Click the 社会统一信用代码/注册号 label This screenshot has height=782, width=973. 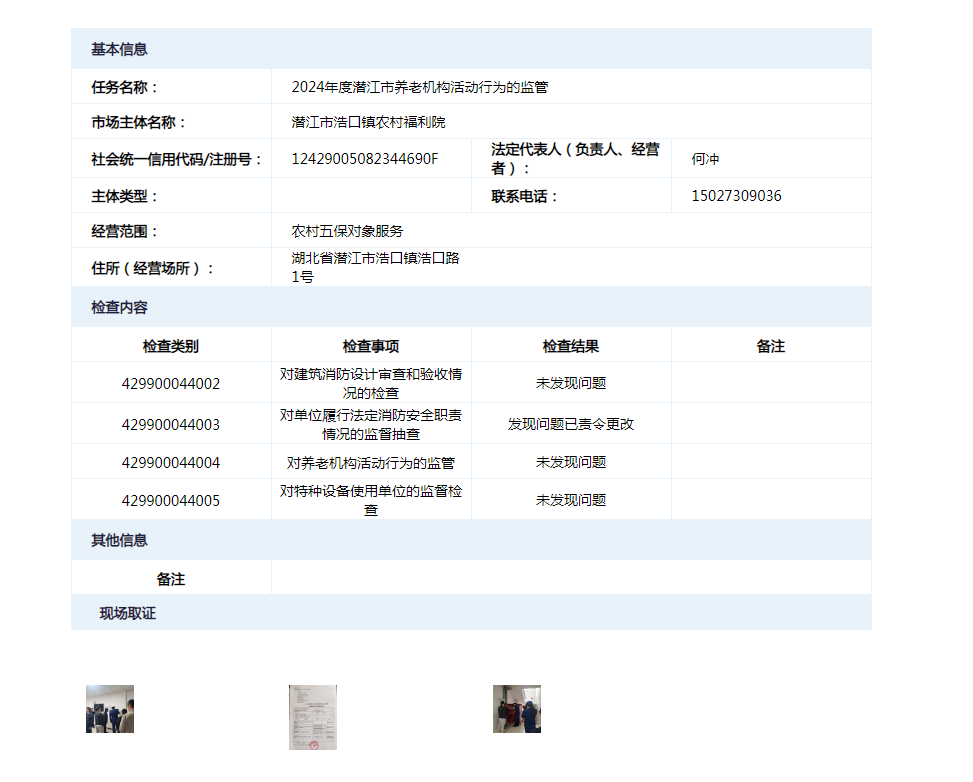coord(177,160)
